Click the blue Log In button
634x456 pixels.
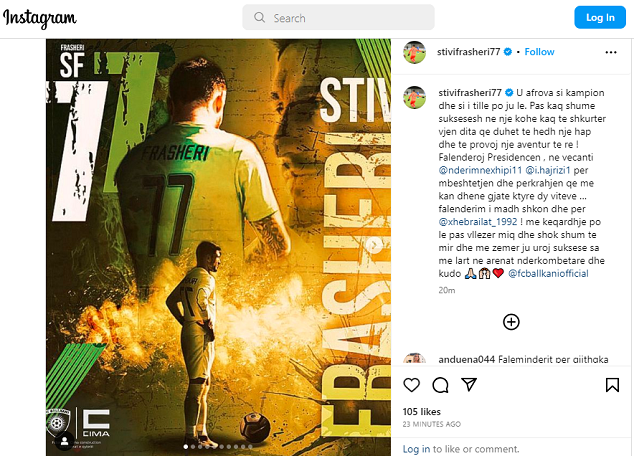(x=600, y=17)
